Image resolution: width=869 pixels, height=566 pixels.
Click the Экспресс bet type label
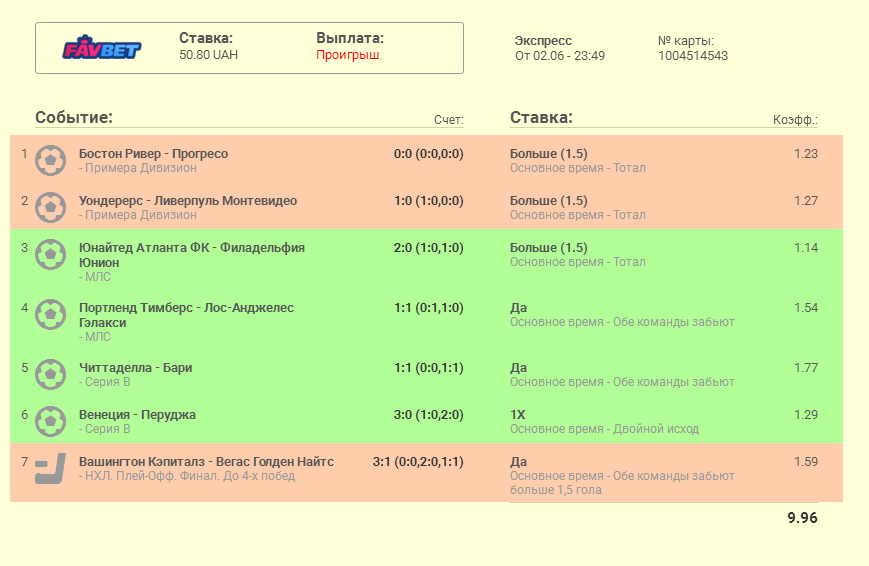click(x=543, y=41)
